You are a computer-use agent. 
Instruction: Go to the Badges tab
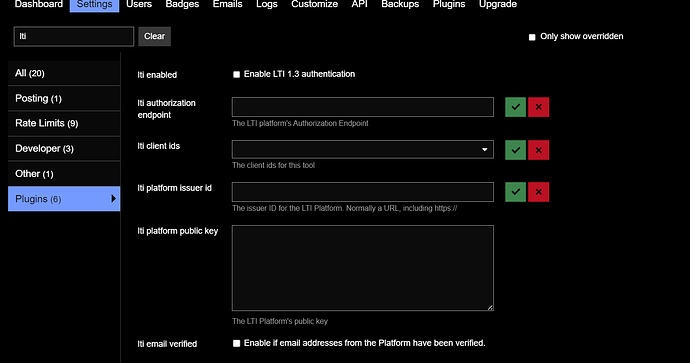[182, 4]
